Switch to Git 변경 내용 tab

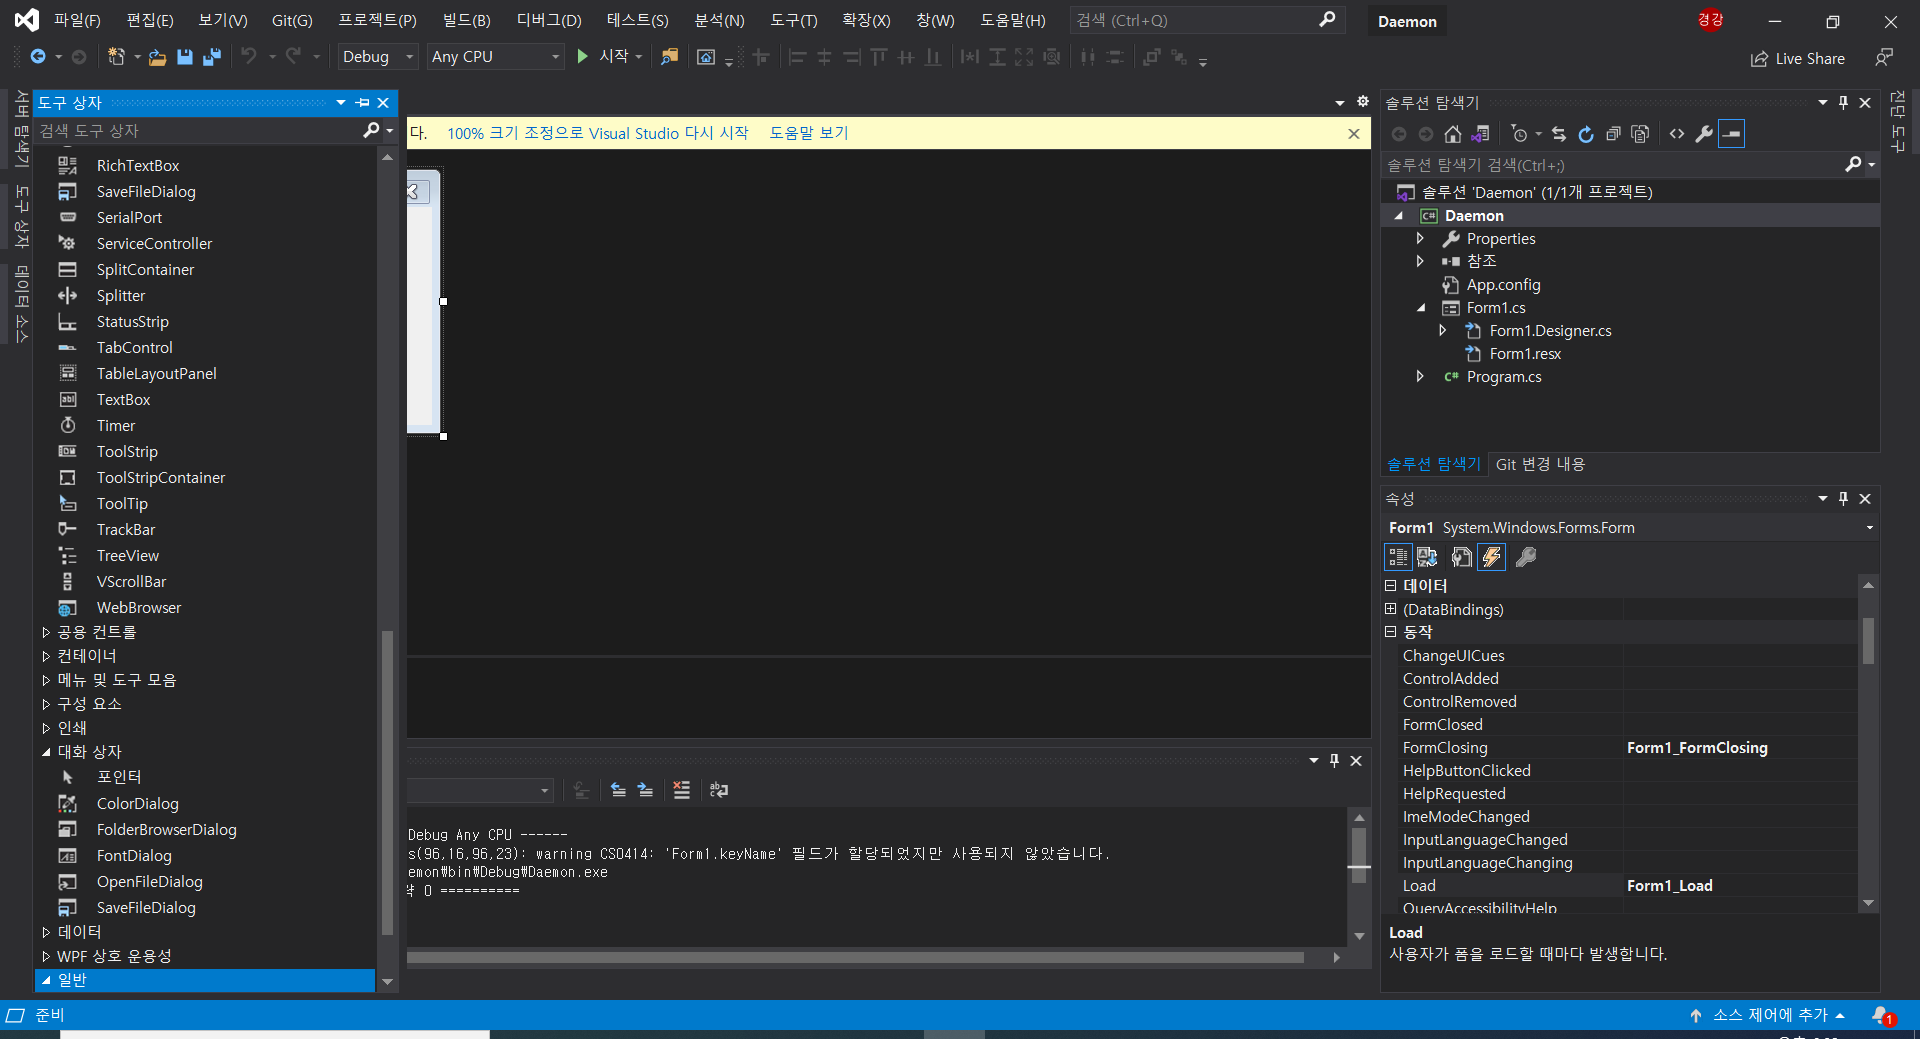point(1540,464)
